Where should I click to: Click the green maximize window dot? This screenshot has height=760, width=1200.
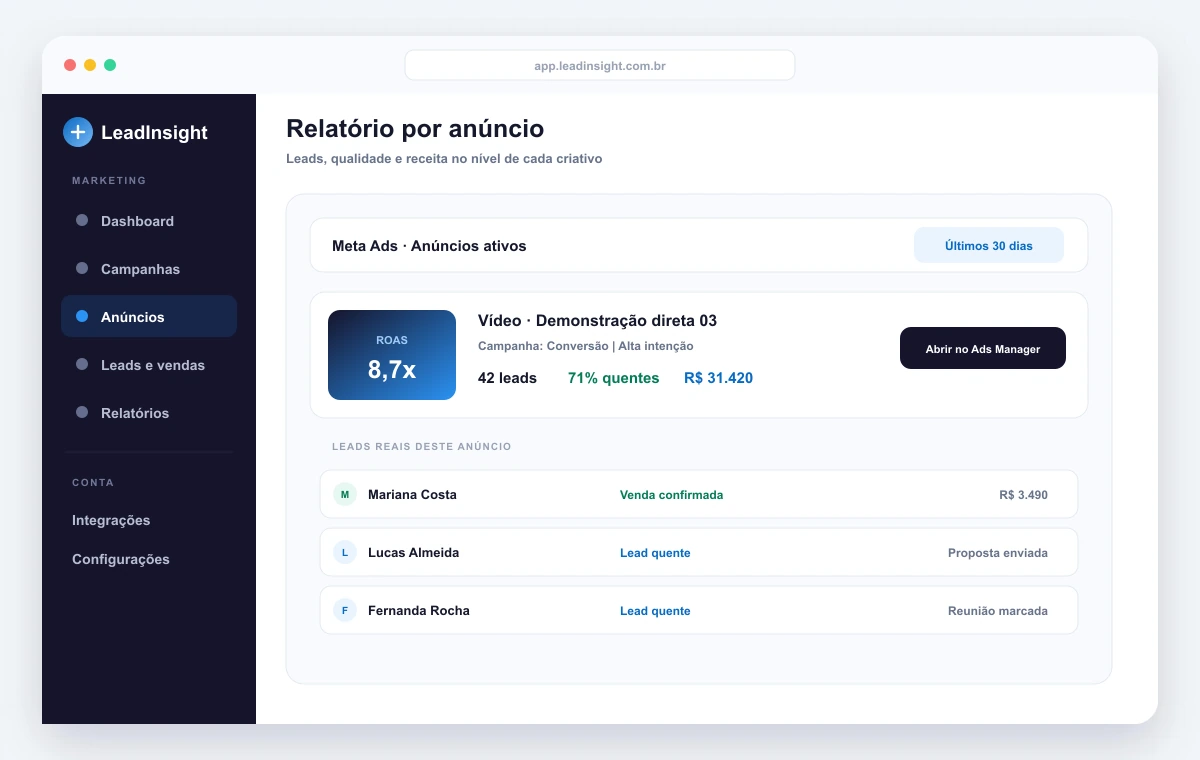(110, 65)
